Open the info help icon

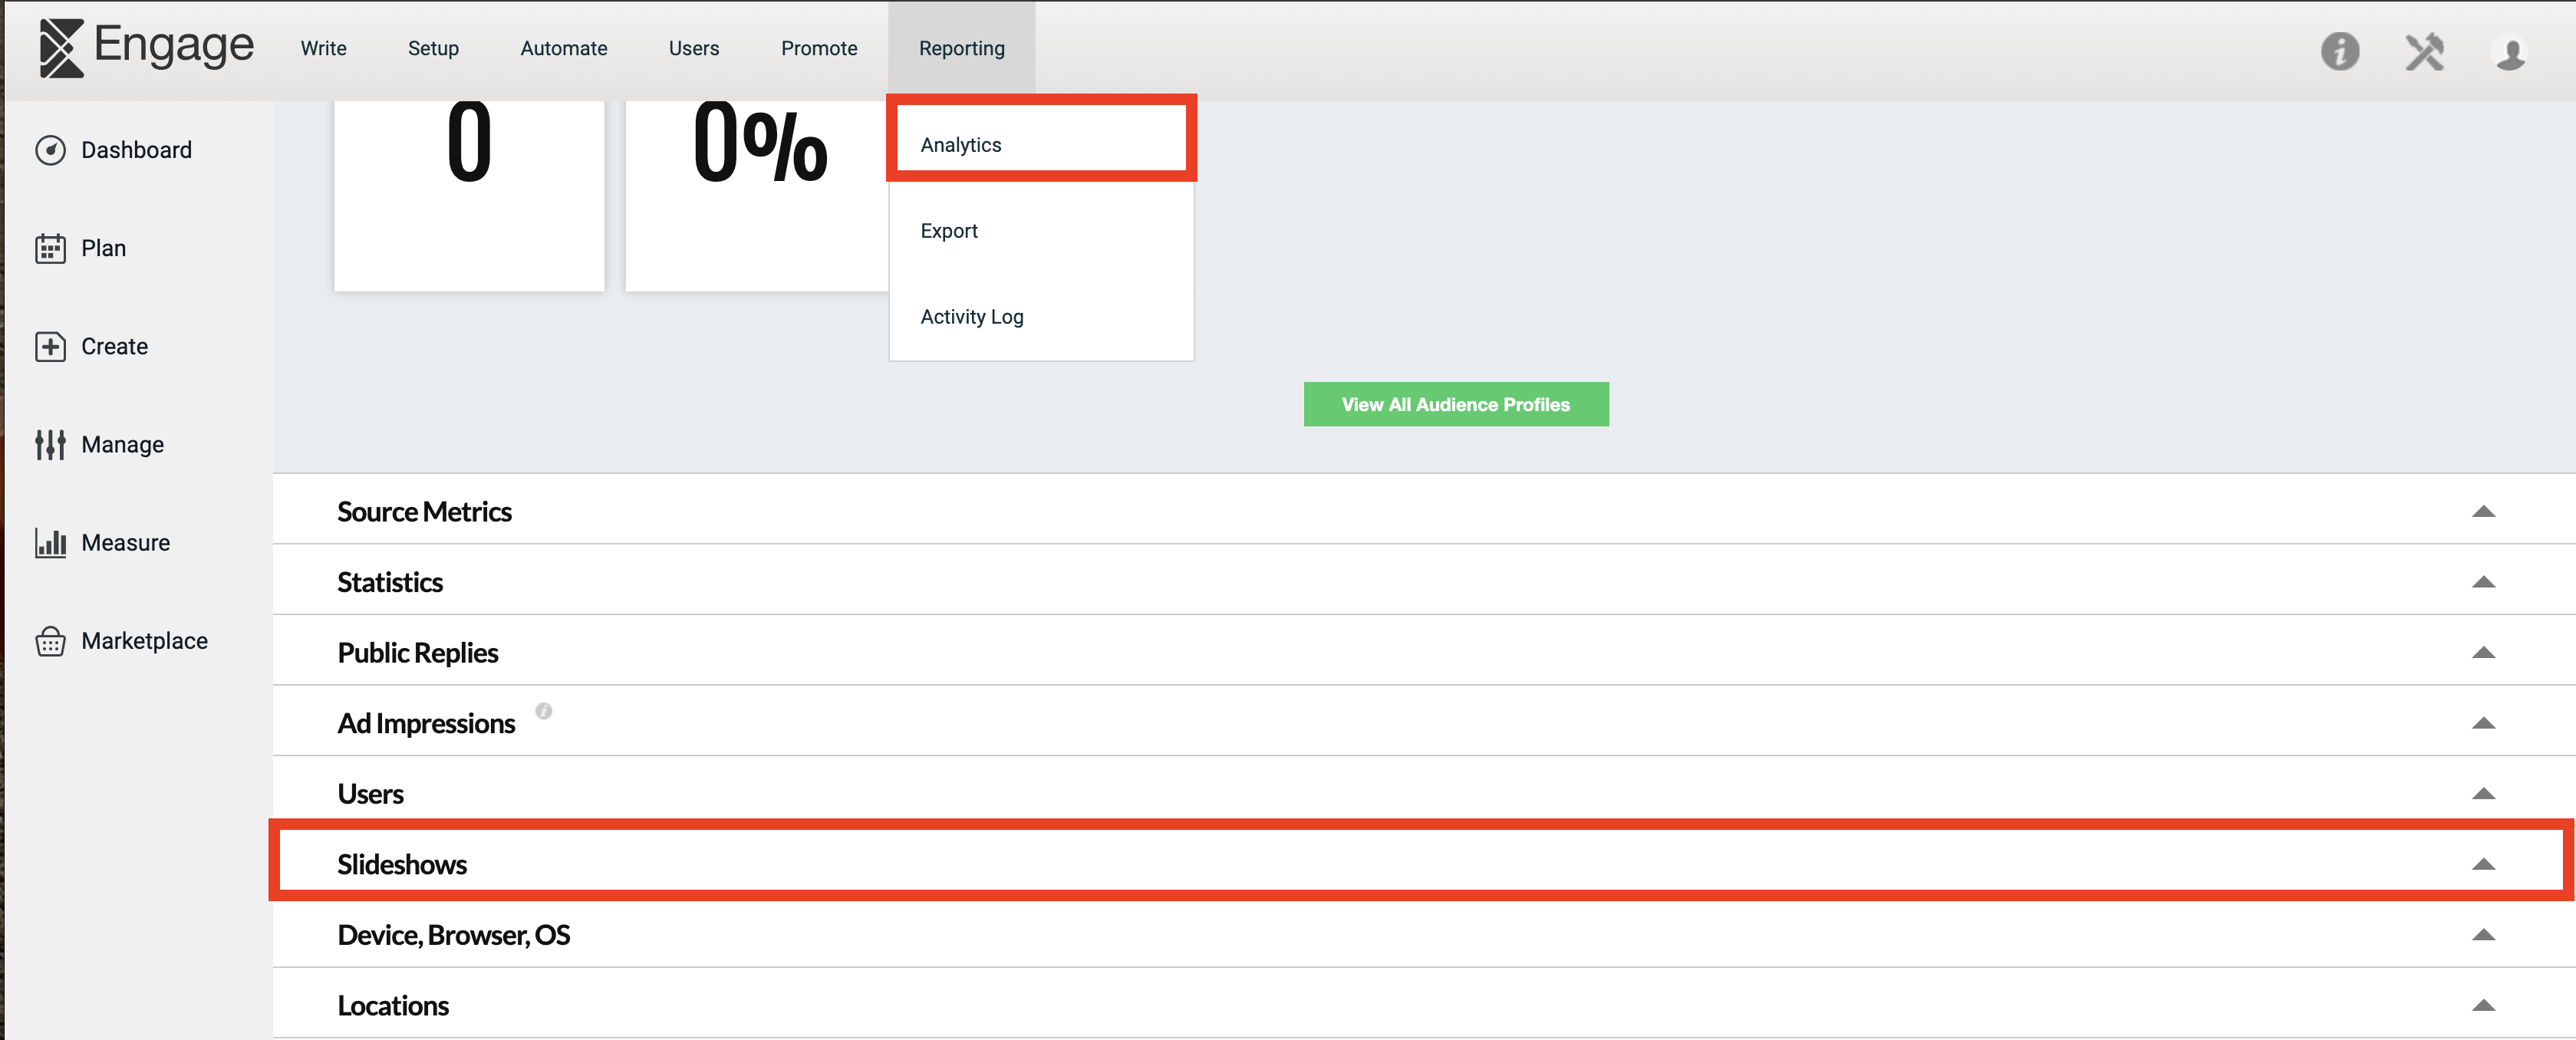tap(2340, 51)
